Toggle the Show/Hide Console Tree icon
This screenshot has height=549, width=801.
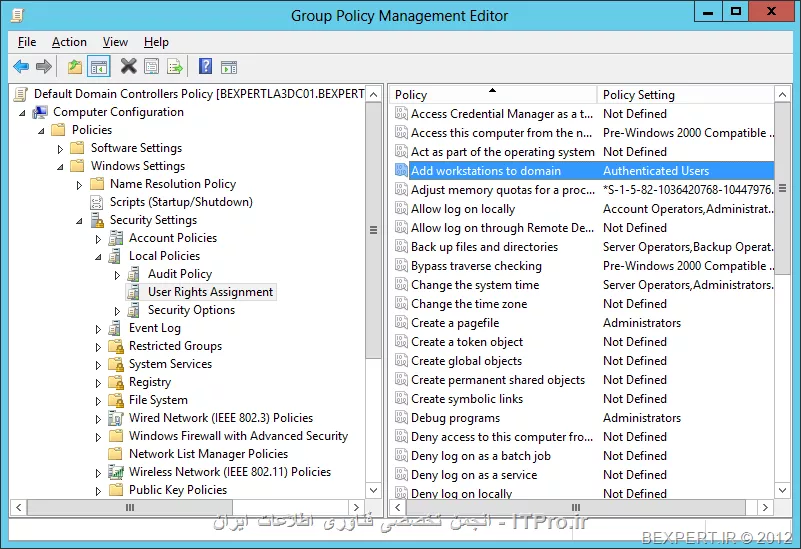pyautogui.click(x=98, y=67)
